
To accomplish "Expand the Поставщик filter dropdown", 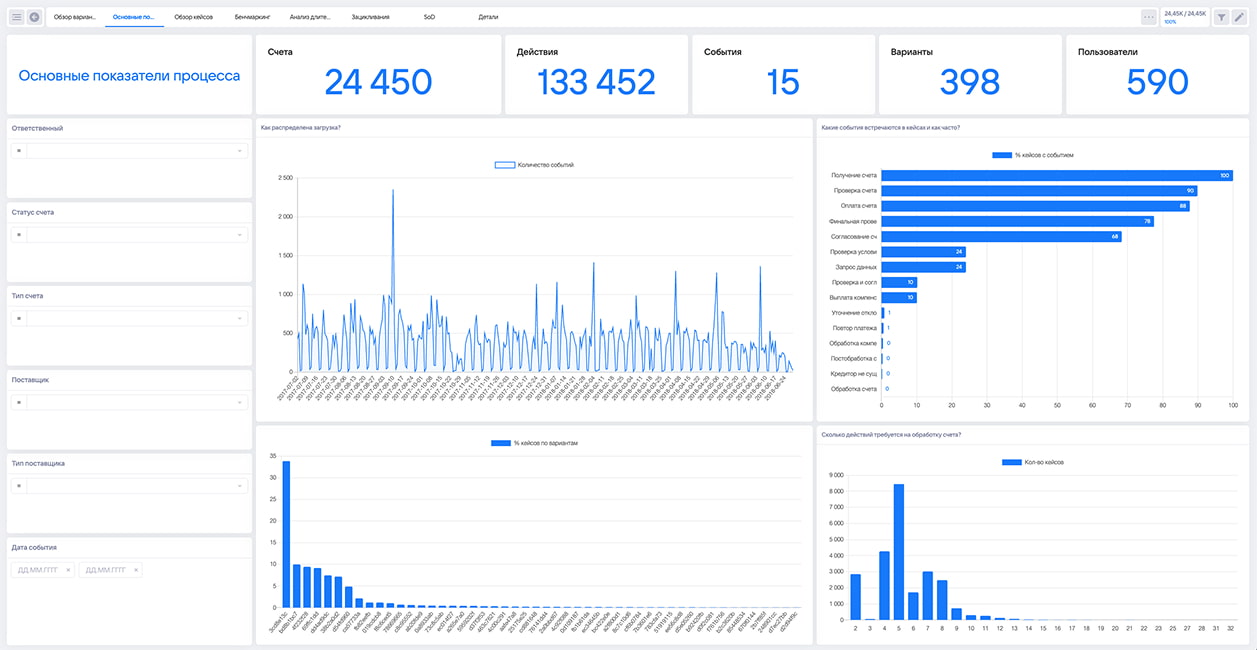I will (240, 402).
